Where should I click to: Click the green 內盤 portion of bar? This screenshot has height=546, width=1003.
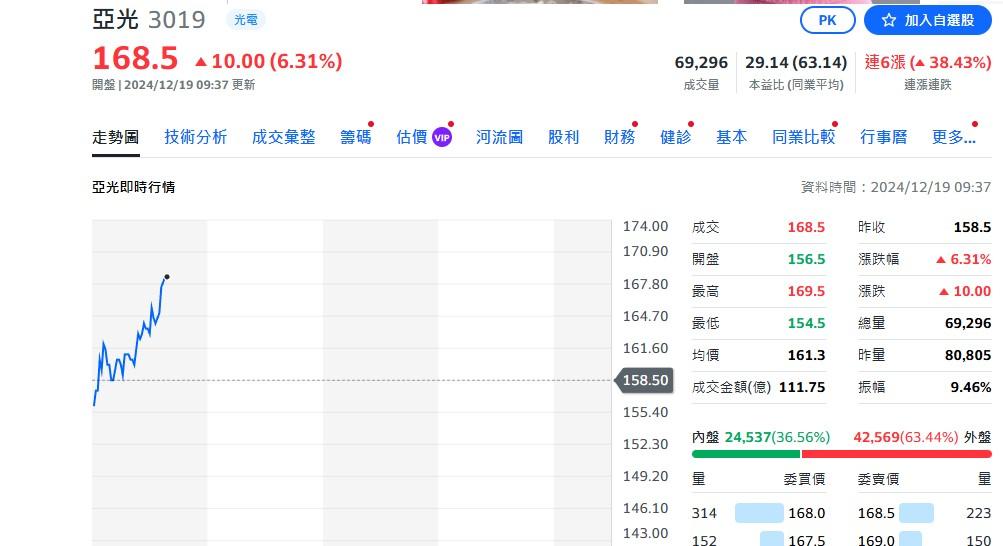click(x=746, y=454)
